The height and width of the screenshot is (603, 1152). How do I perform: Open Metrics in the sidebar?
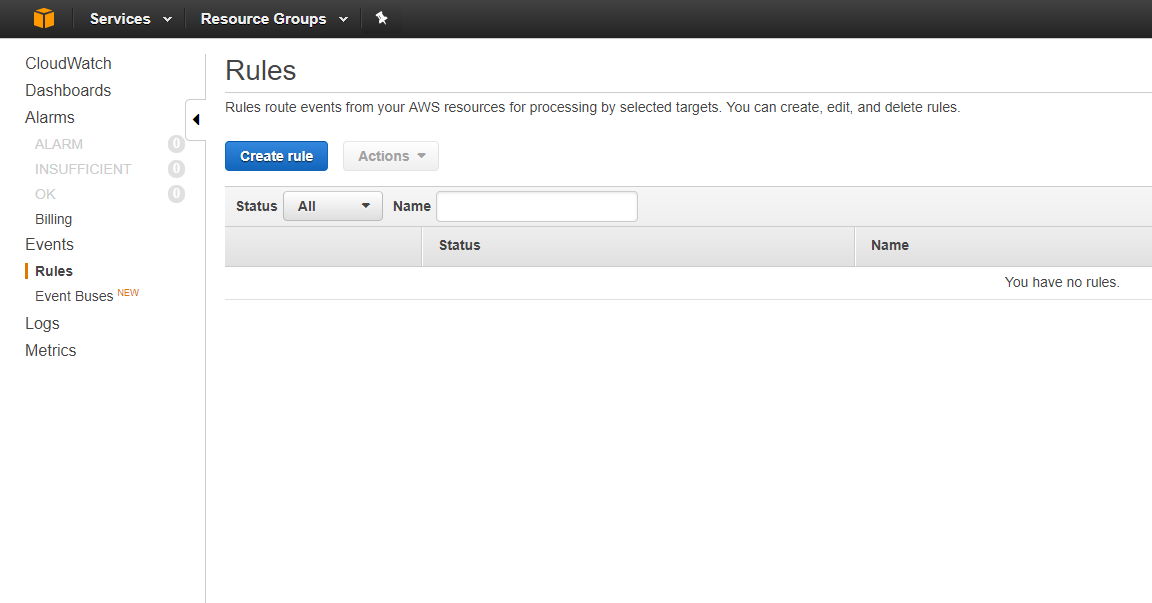click(51, 350)
